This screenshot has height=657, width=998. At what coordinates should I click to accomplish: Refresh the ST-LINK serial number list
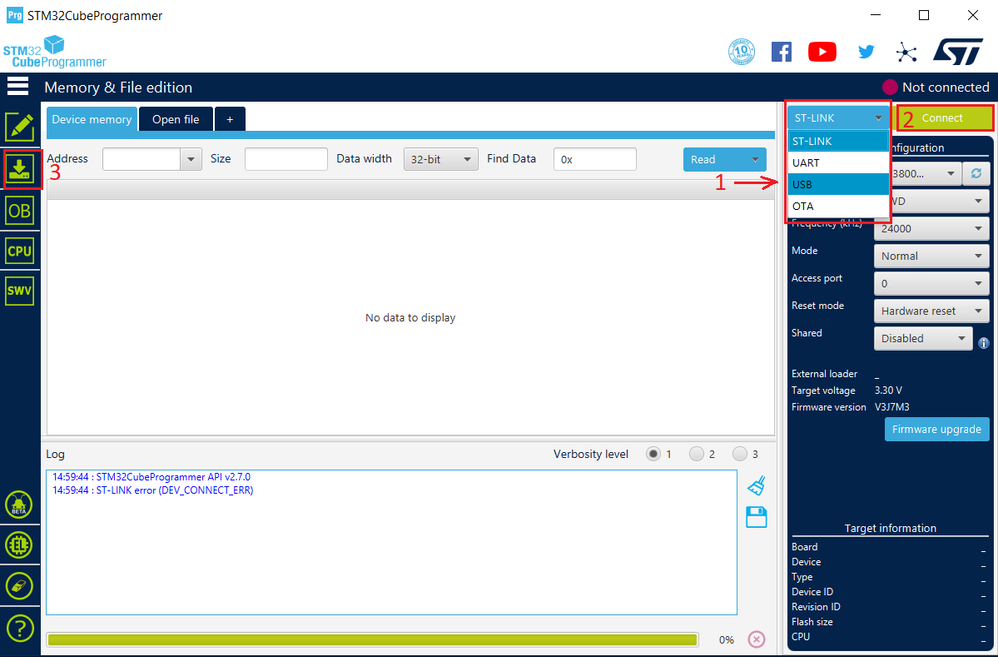(976, 173)
